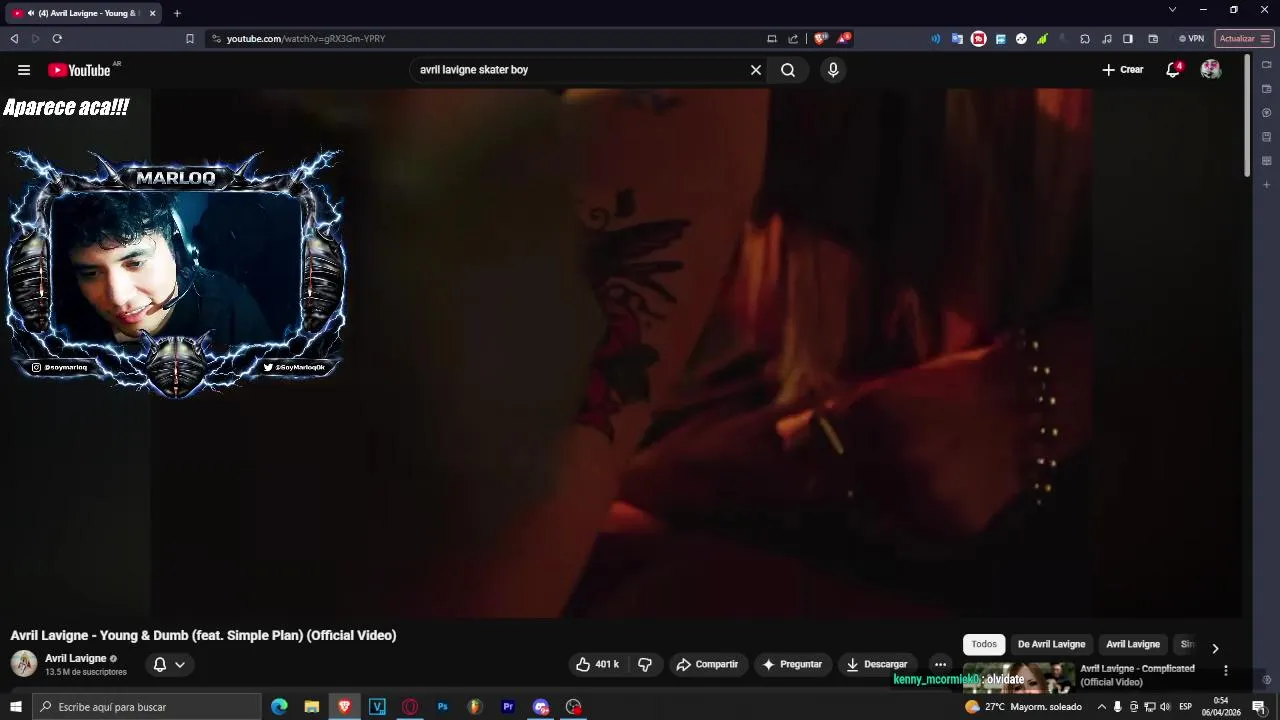Viewport: 1280px width, 720px height.
Task: Open Opera browser from the taskbar
Action: point(410,707)
